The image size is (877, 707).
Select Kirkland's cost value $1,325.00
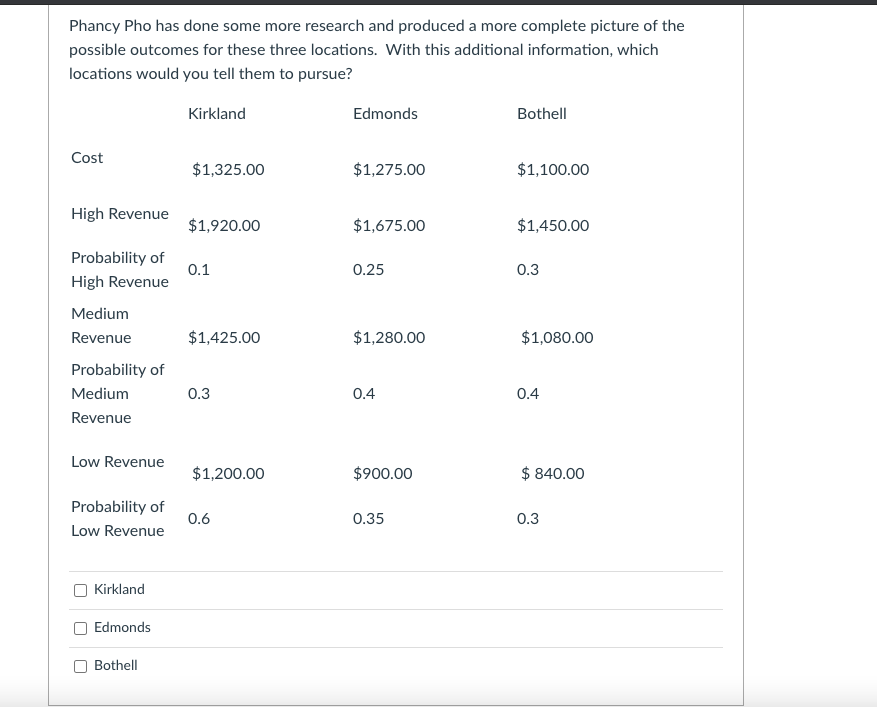pos(228,169)
